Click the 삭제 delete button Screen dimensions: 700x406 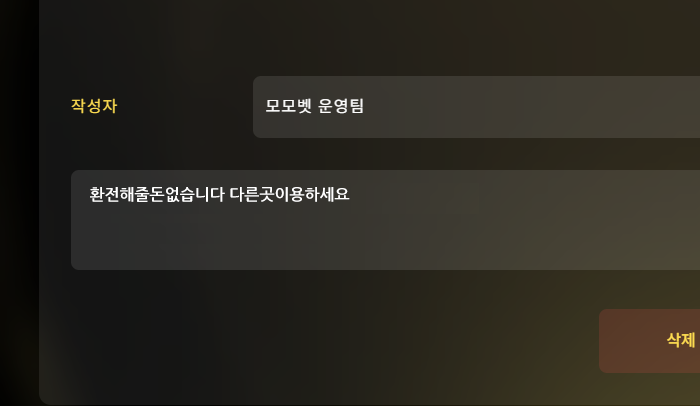tap(650, 341)
